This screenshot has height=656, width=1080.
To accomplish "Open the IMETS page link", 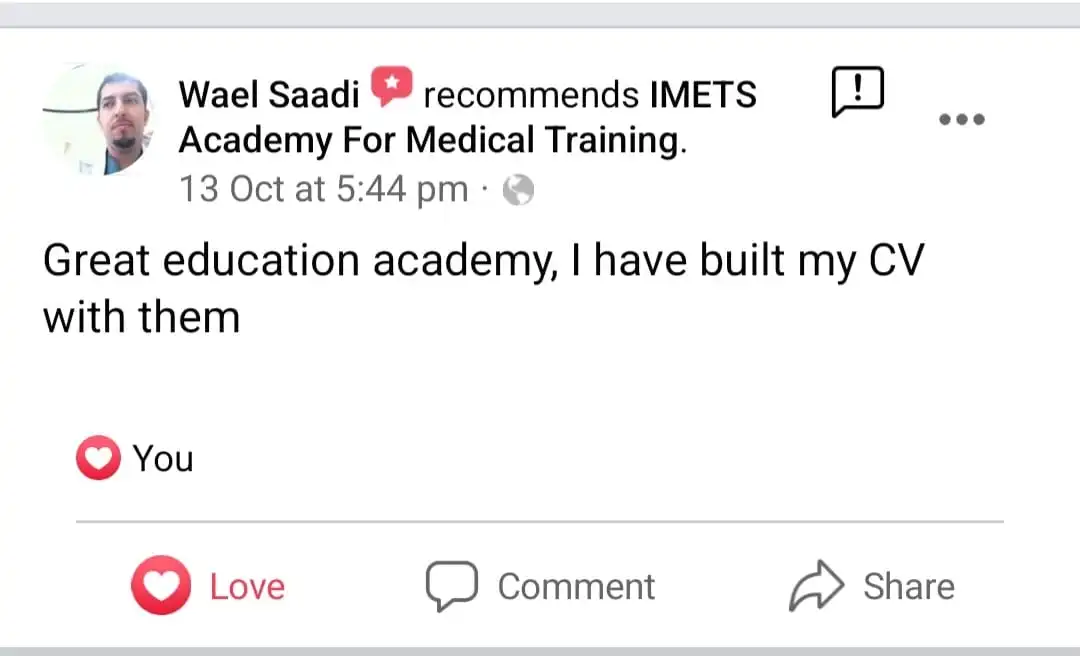I will [703, 95].
